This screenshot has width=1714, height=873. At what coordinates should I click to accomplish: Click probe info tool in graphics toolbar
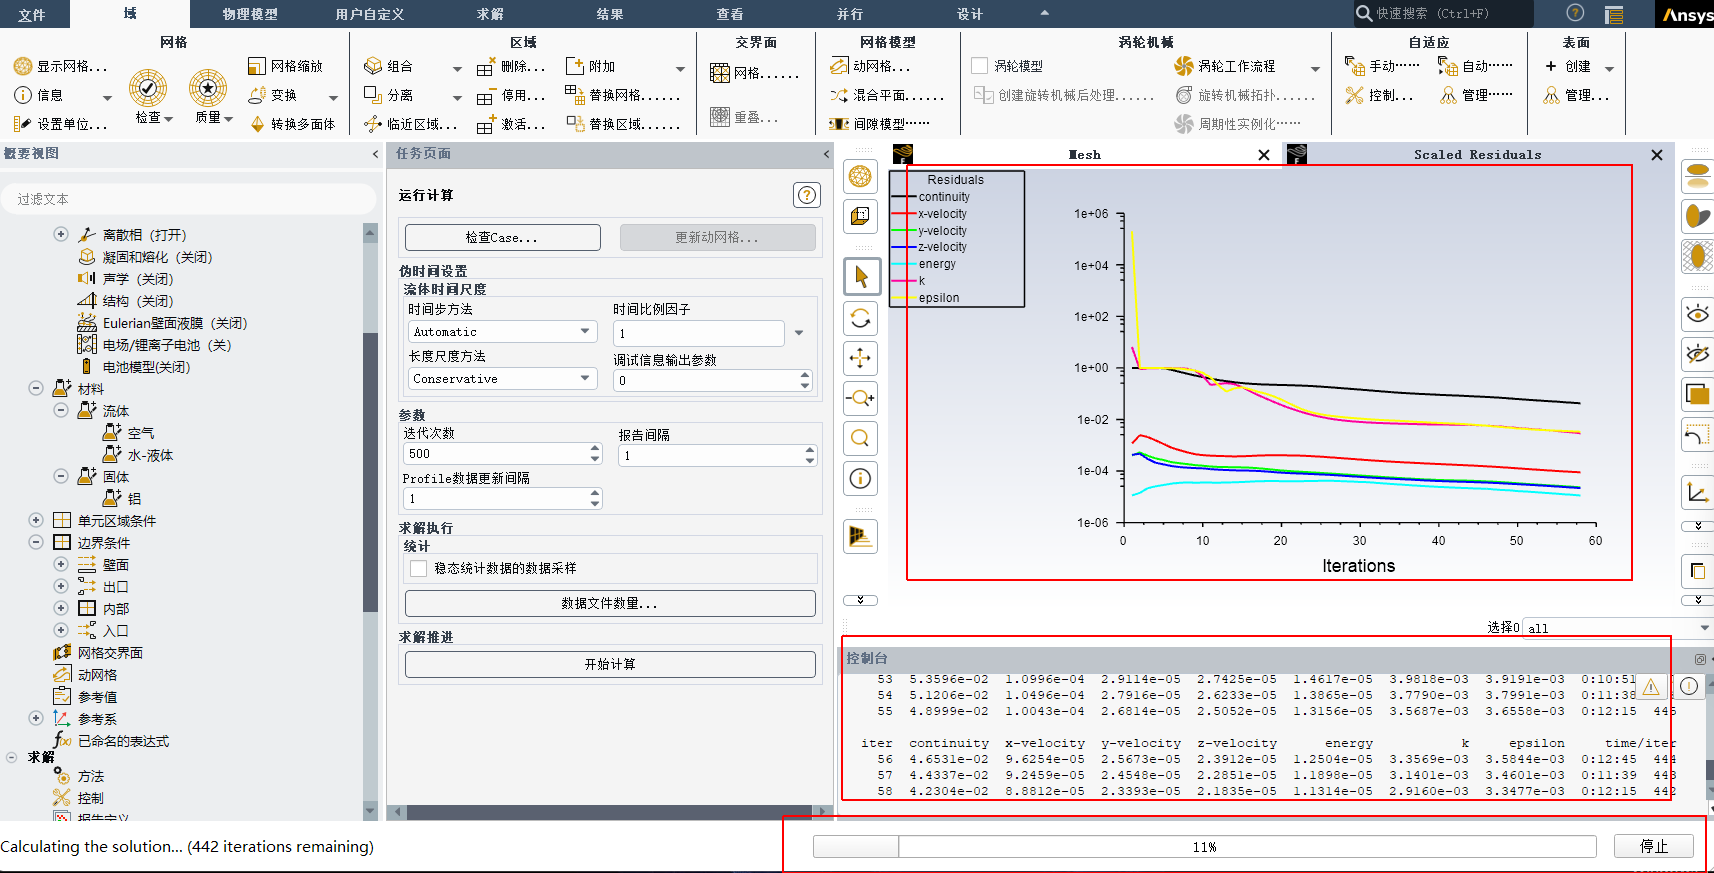861,479
